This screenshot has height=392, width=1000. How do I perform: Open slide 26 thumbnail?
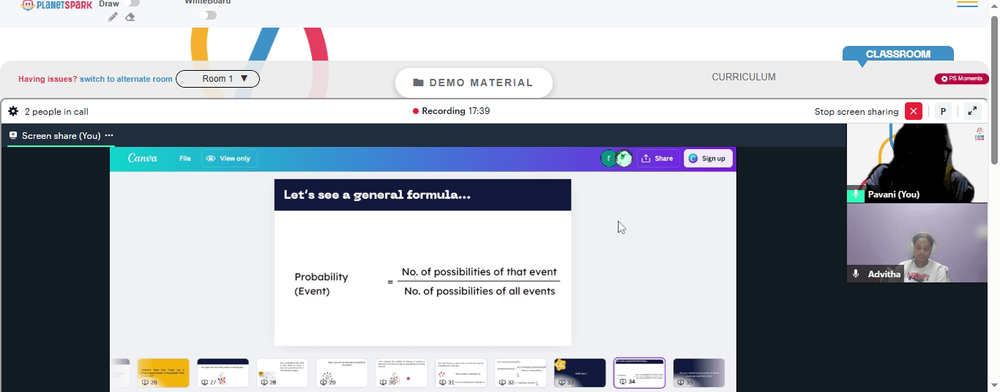coord(163,373)
